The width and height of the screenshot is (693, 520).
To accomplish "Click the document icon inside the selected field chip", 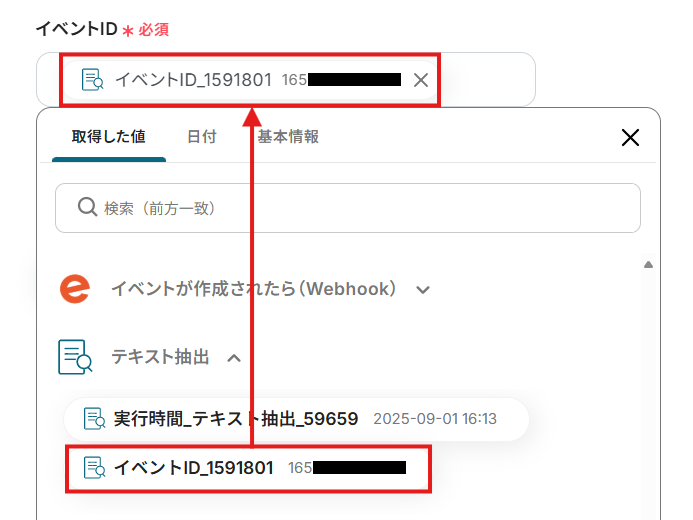I will (92, 80).
